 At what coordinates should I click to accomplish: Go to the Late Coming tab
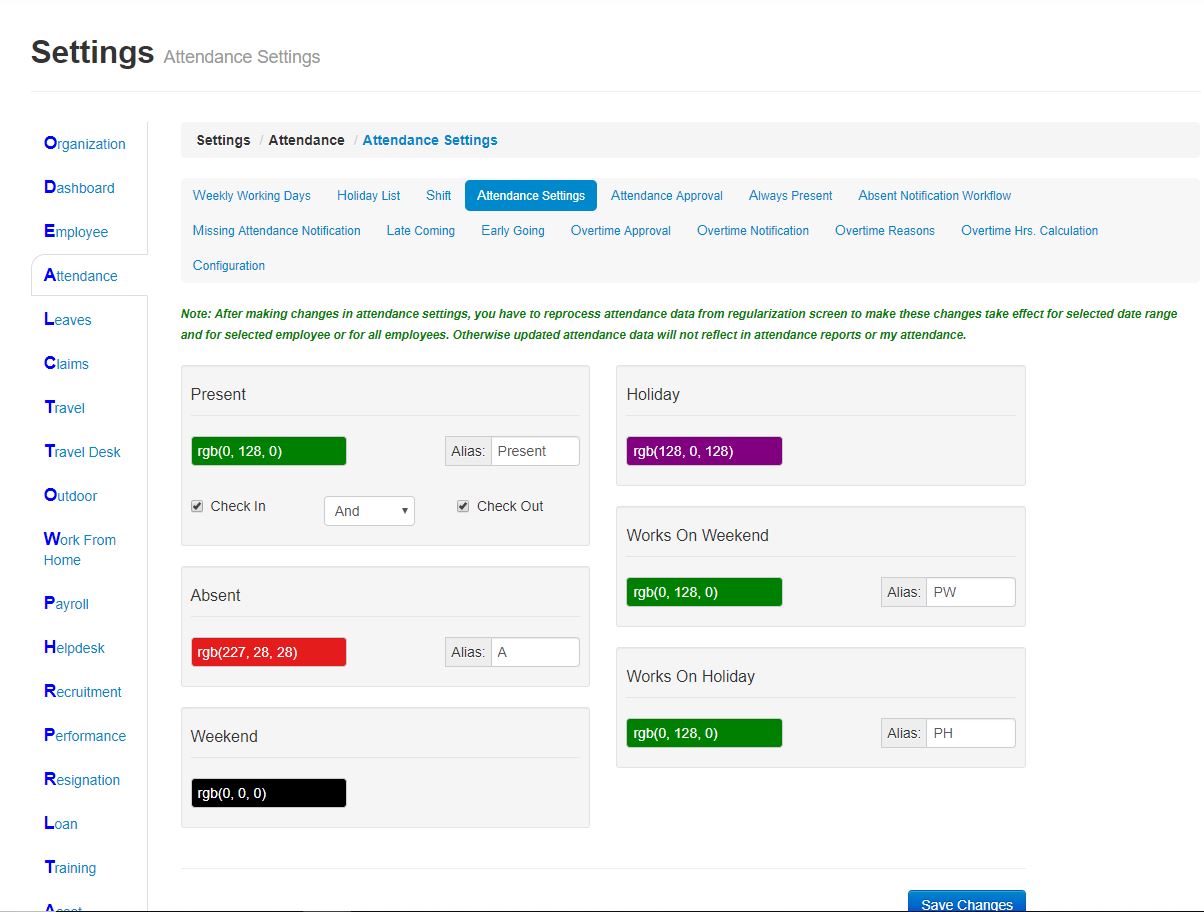(x=420, y=231)
